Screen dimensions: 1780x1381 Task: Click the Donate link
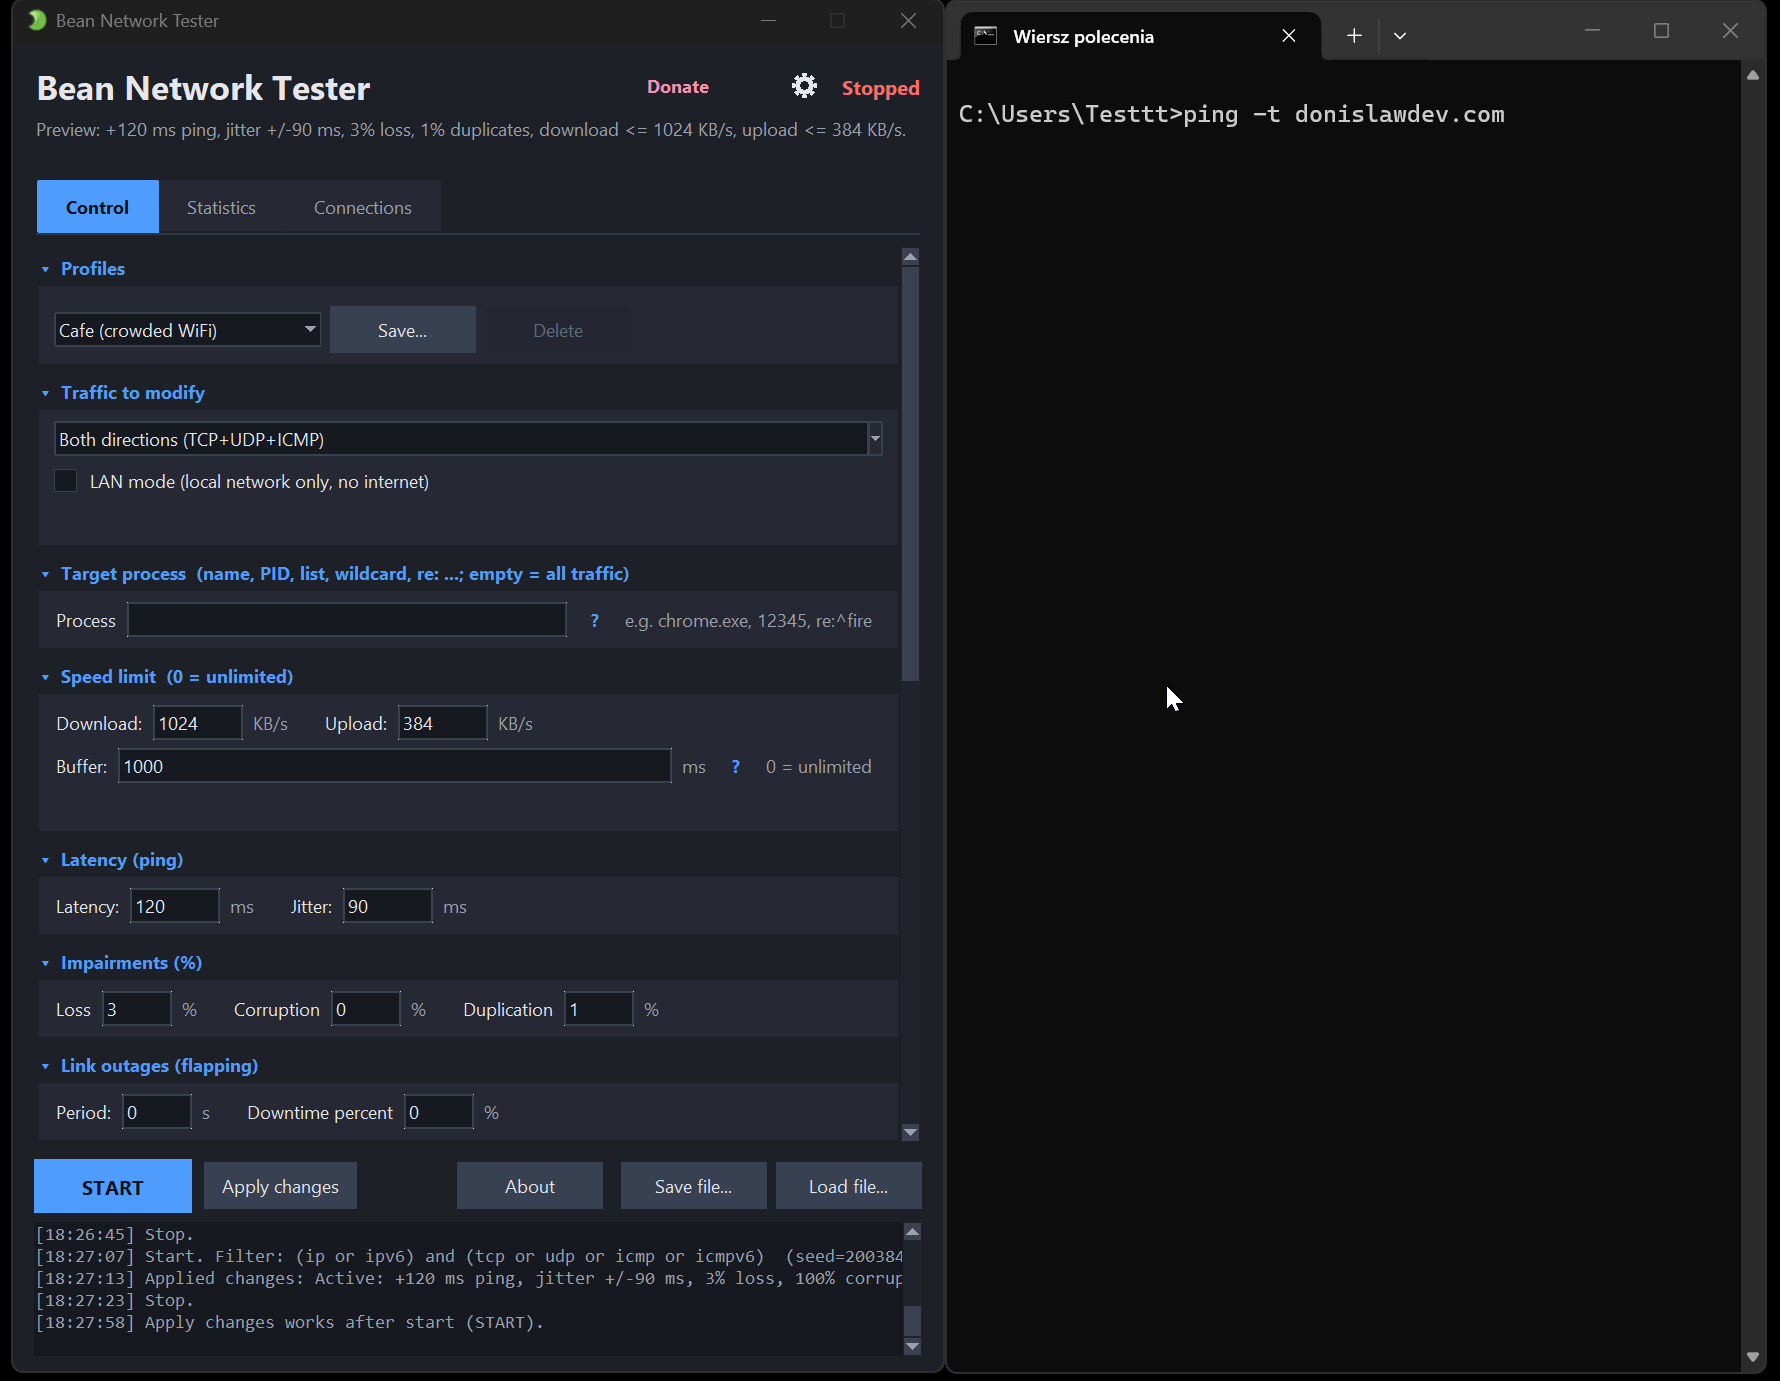coord(678,87)
